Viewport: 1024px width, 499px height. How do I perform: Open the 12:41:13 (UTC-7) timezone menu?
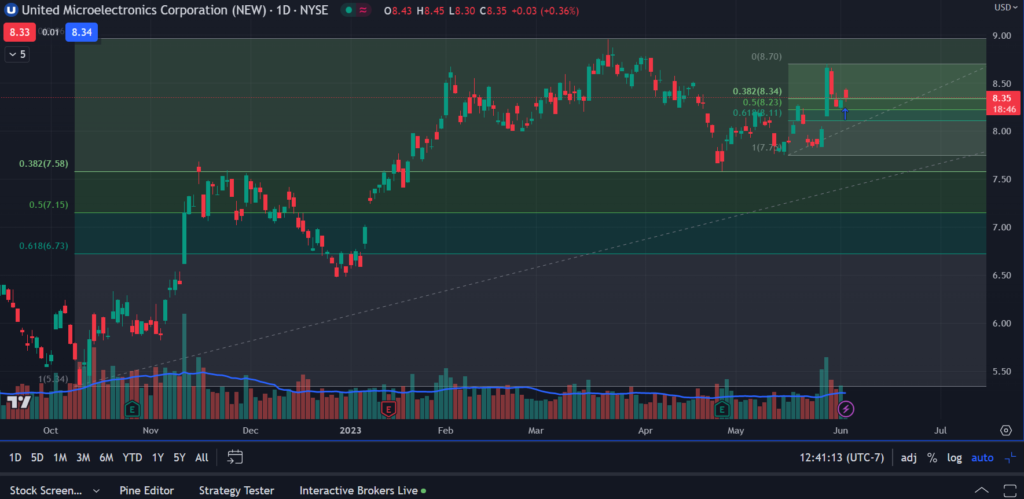pyautogui.click(x=843, y=457)
